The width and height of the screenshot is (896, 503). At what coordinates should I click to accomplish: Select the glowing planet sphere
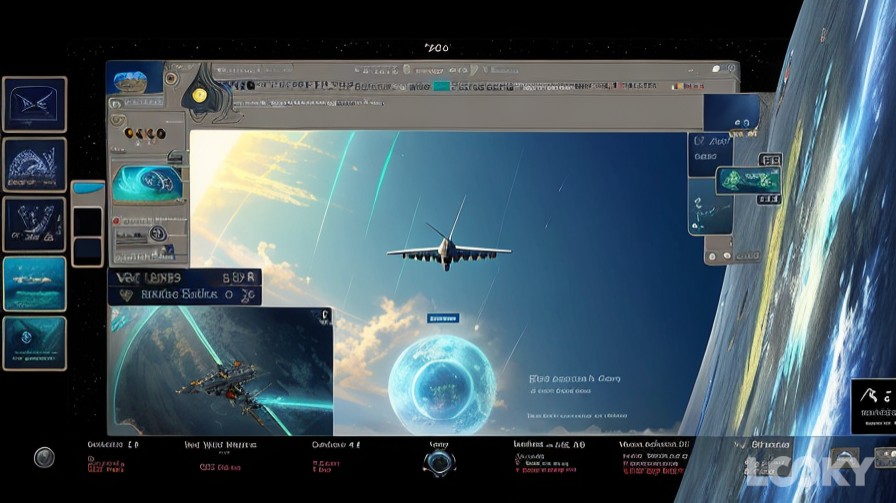click(x=442, y=385)
